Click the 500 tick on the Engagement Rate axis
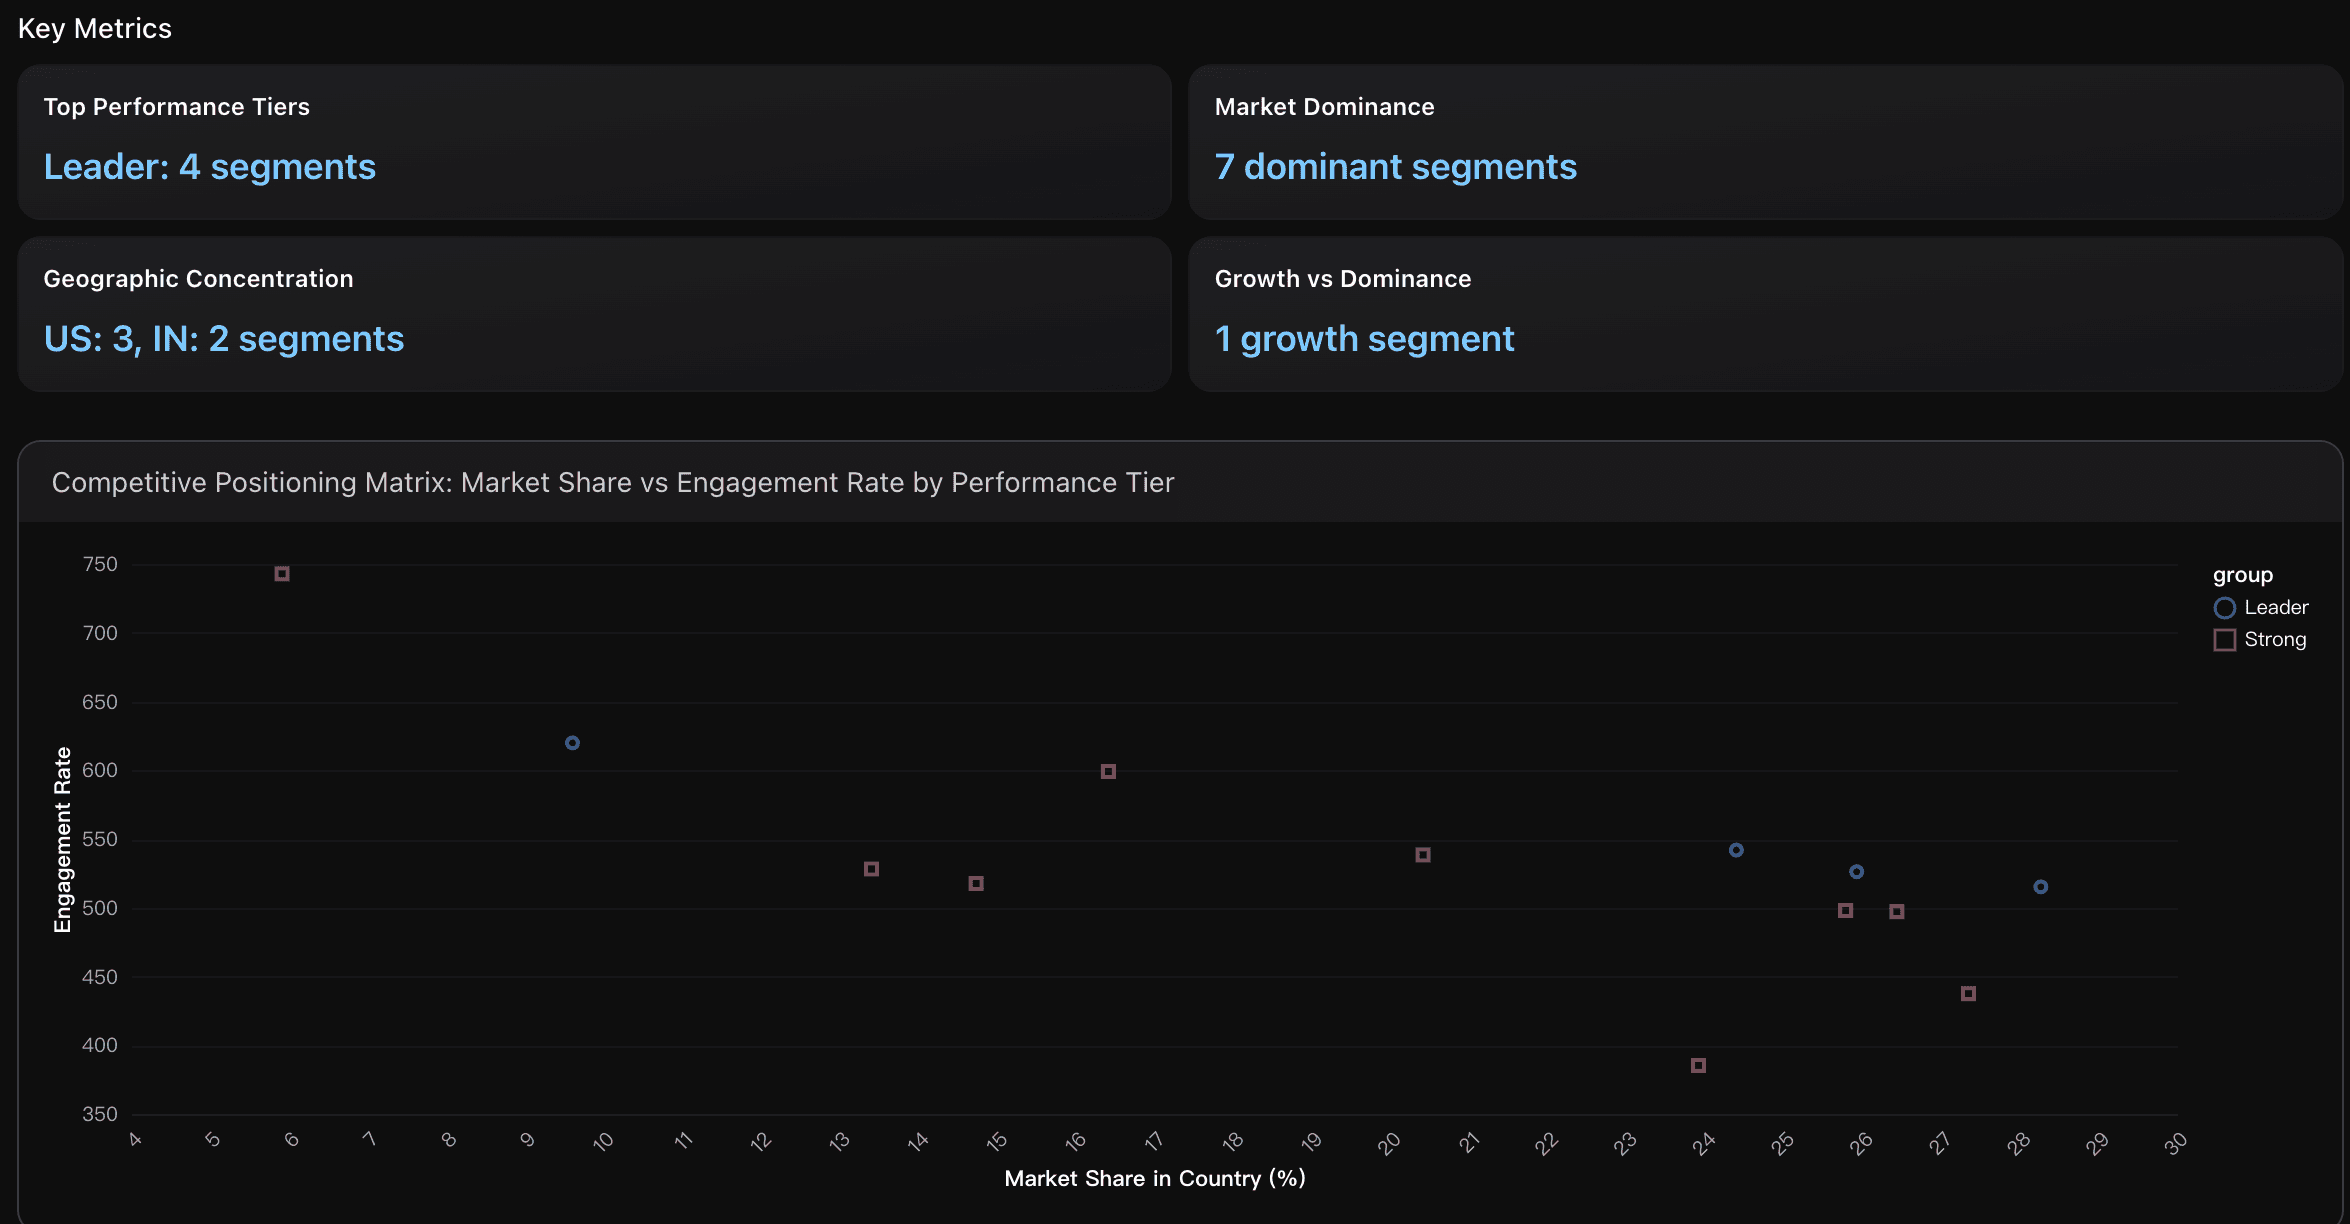 tap(98, 907)
